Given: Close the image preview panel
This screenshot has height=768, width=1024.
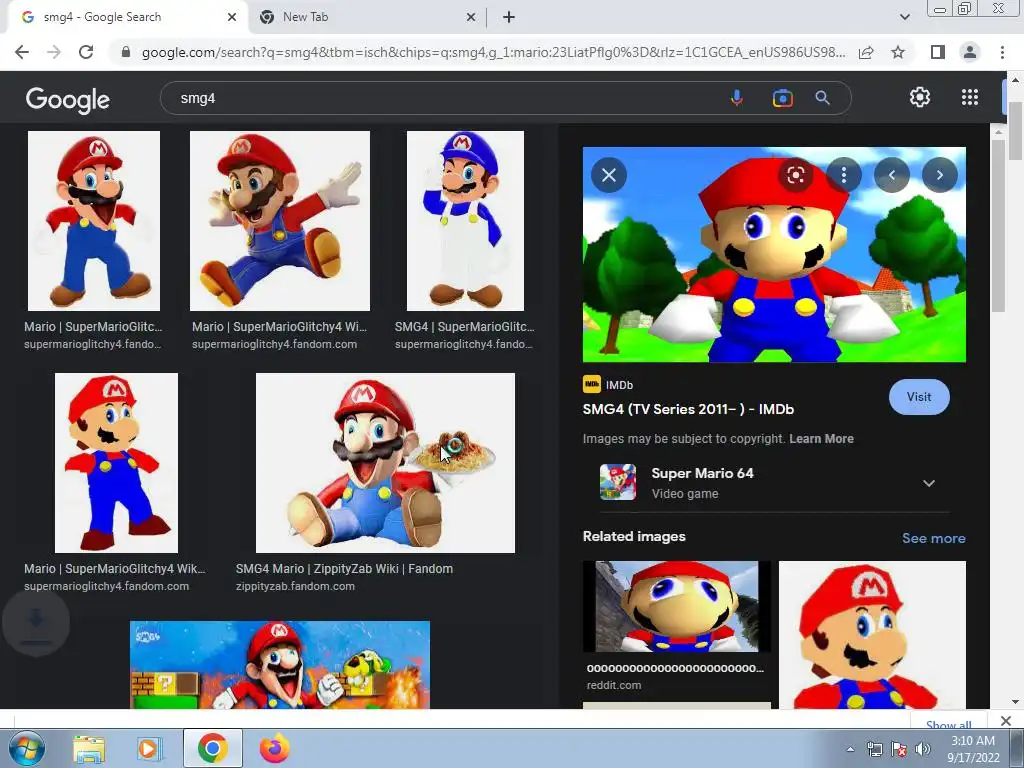Looking at the screenshot, I should coord(609,175).
